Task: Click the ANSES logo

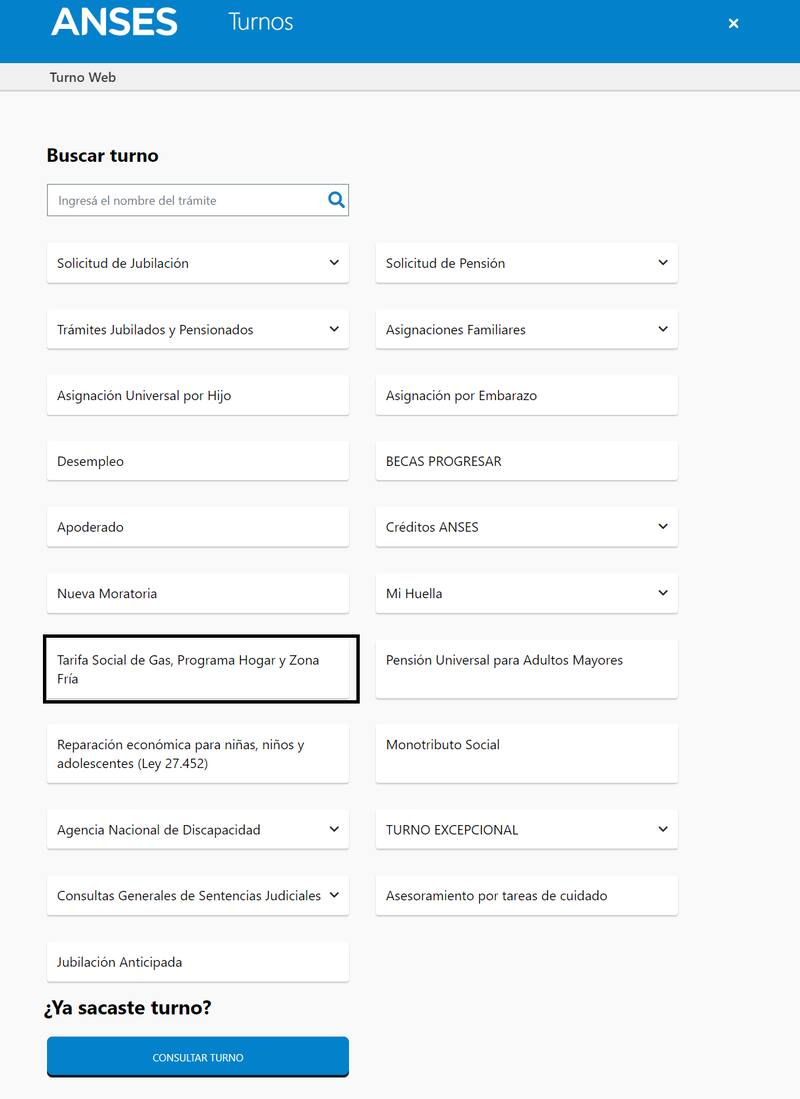Action: (x=114, y=22)
